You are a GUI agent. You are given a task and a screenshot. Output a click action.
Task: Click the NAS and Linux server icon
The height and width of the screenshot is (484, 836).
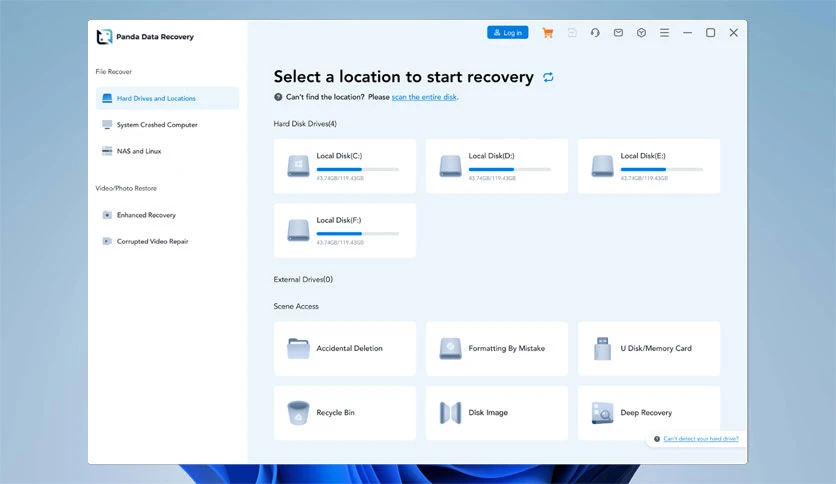(x=107, y=151)
